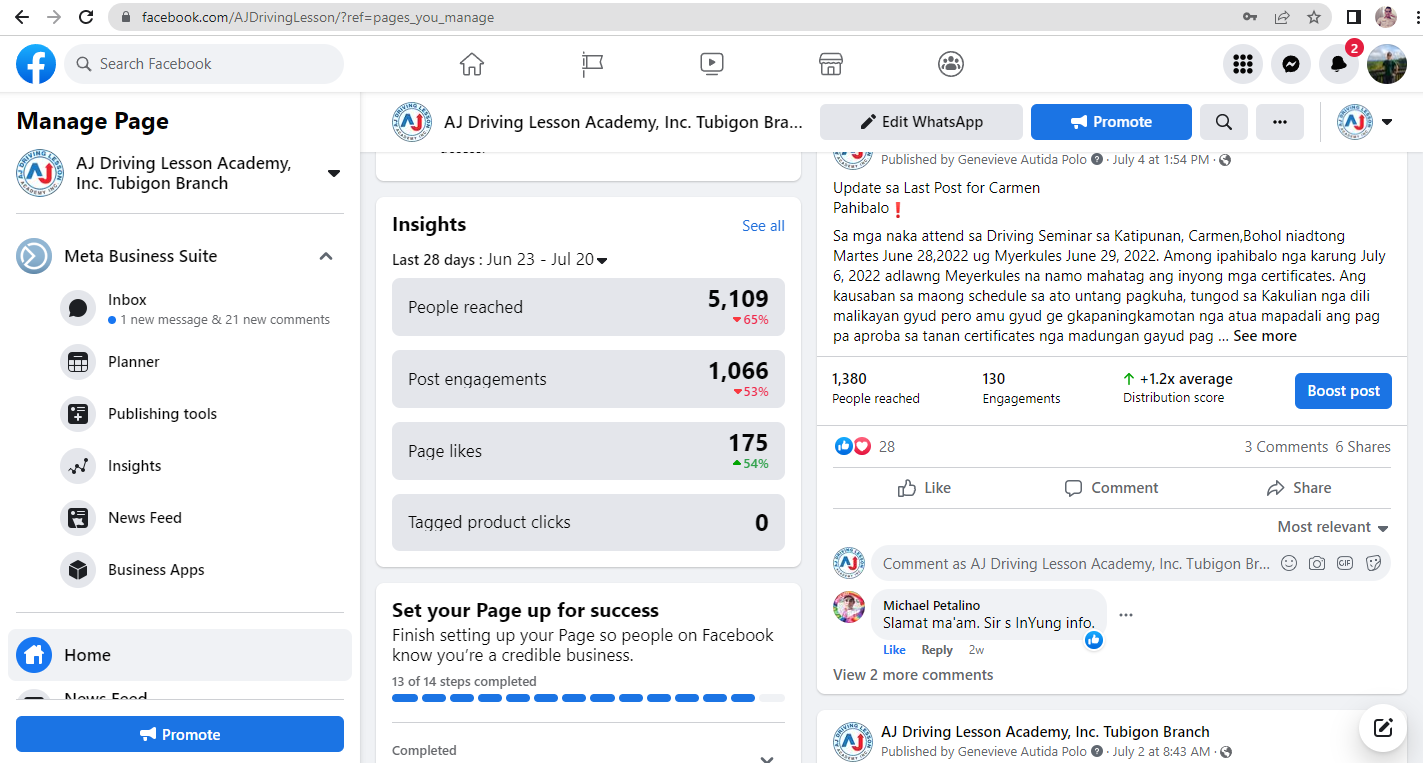Click the sticker icon in comment box
This screenshot has height=763, width=1423.
pos(1373,563)
